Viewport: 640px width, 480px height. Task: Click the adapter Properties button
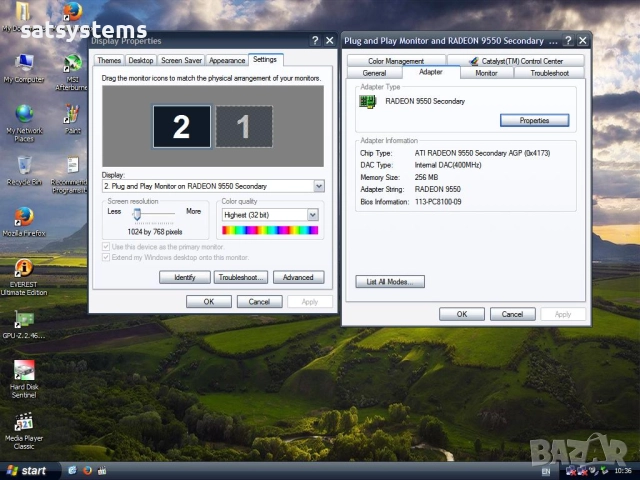534,120
